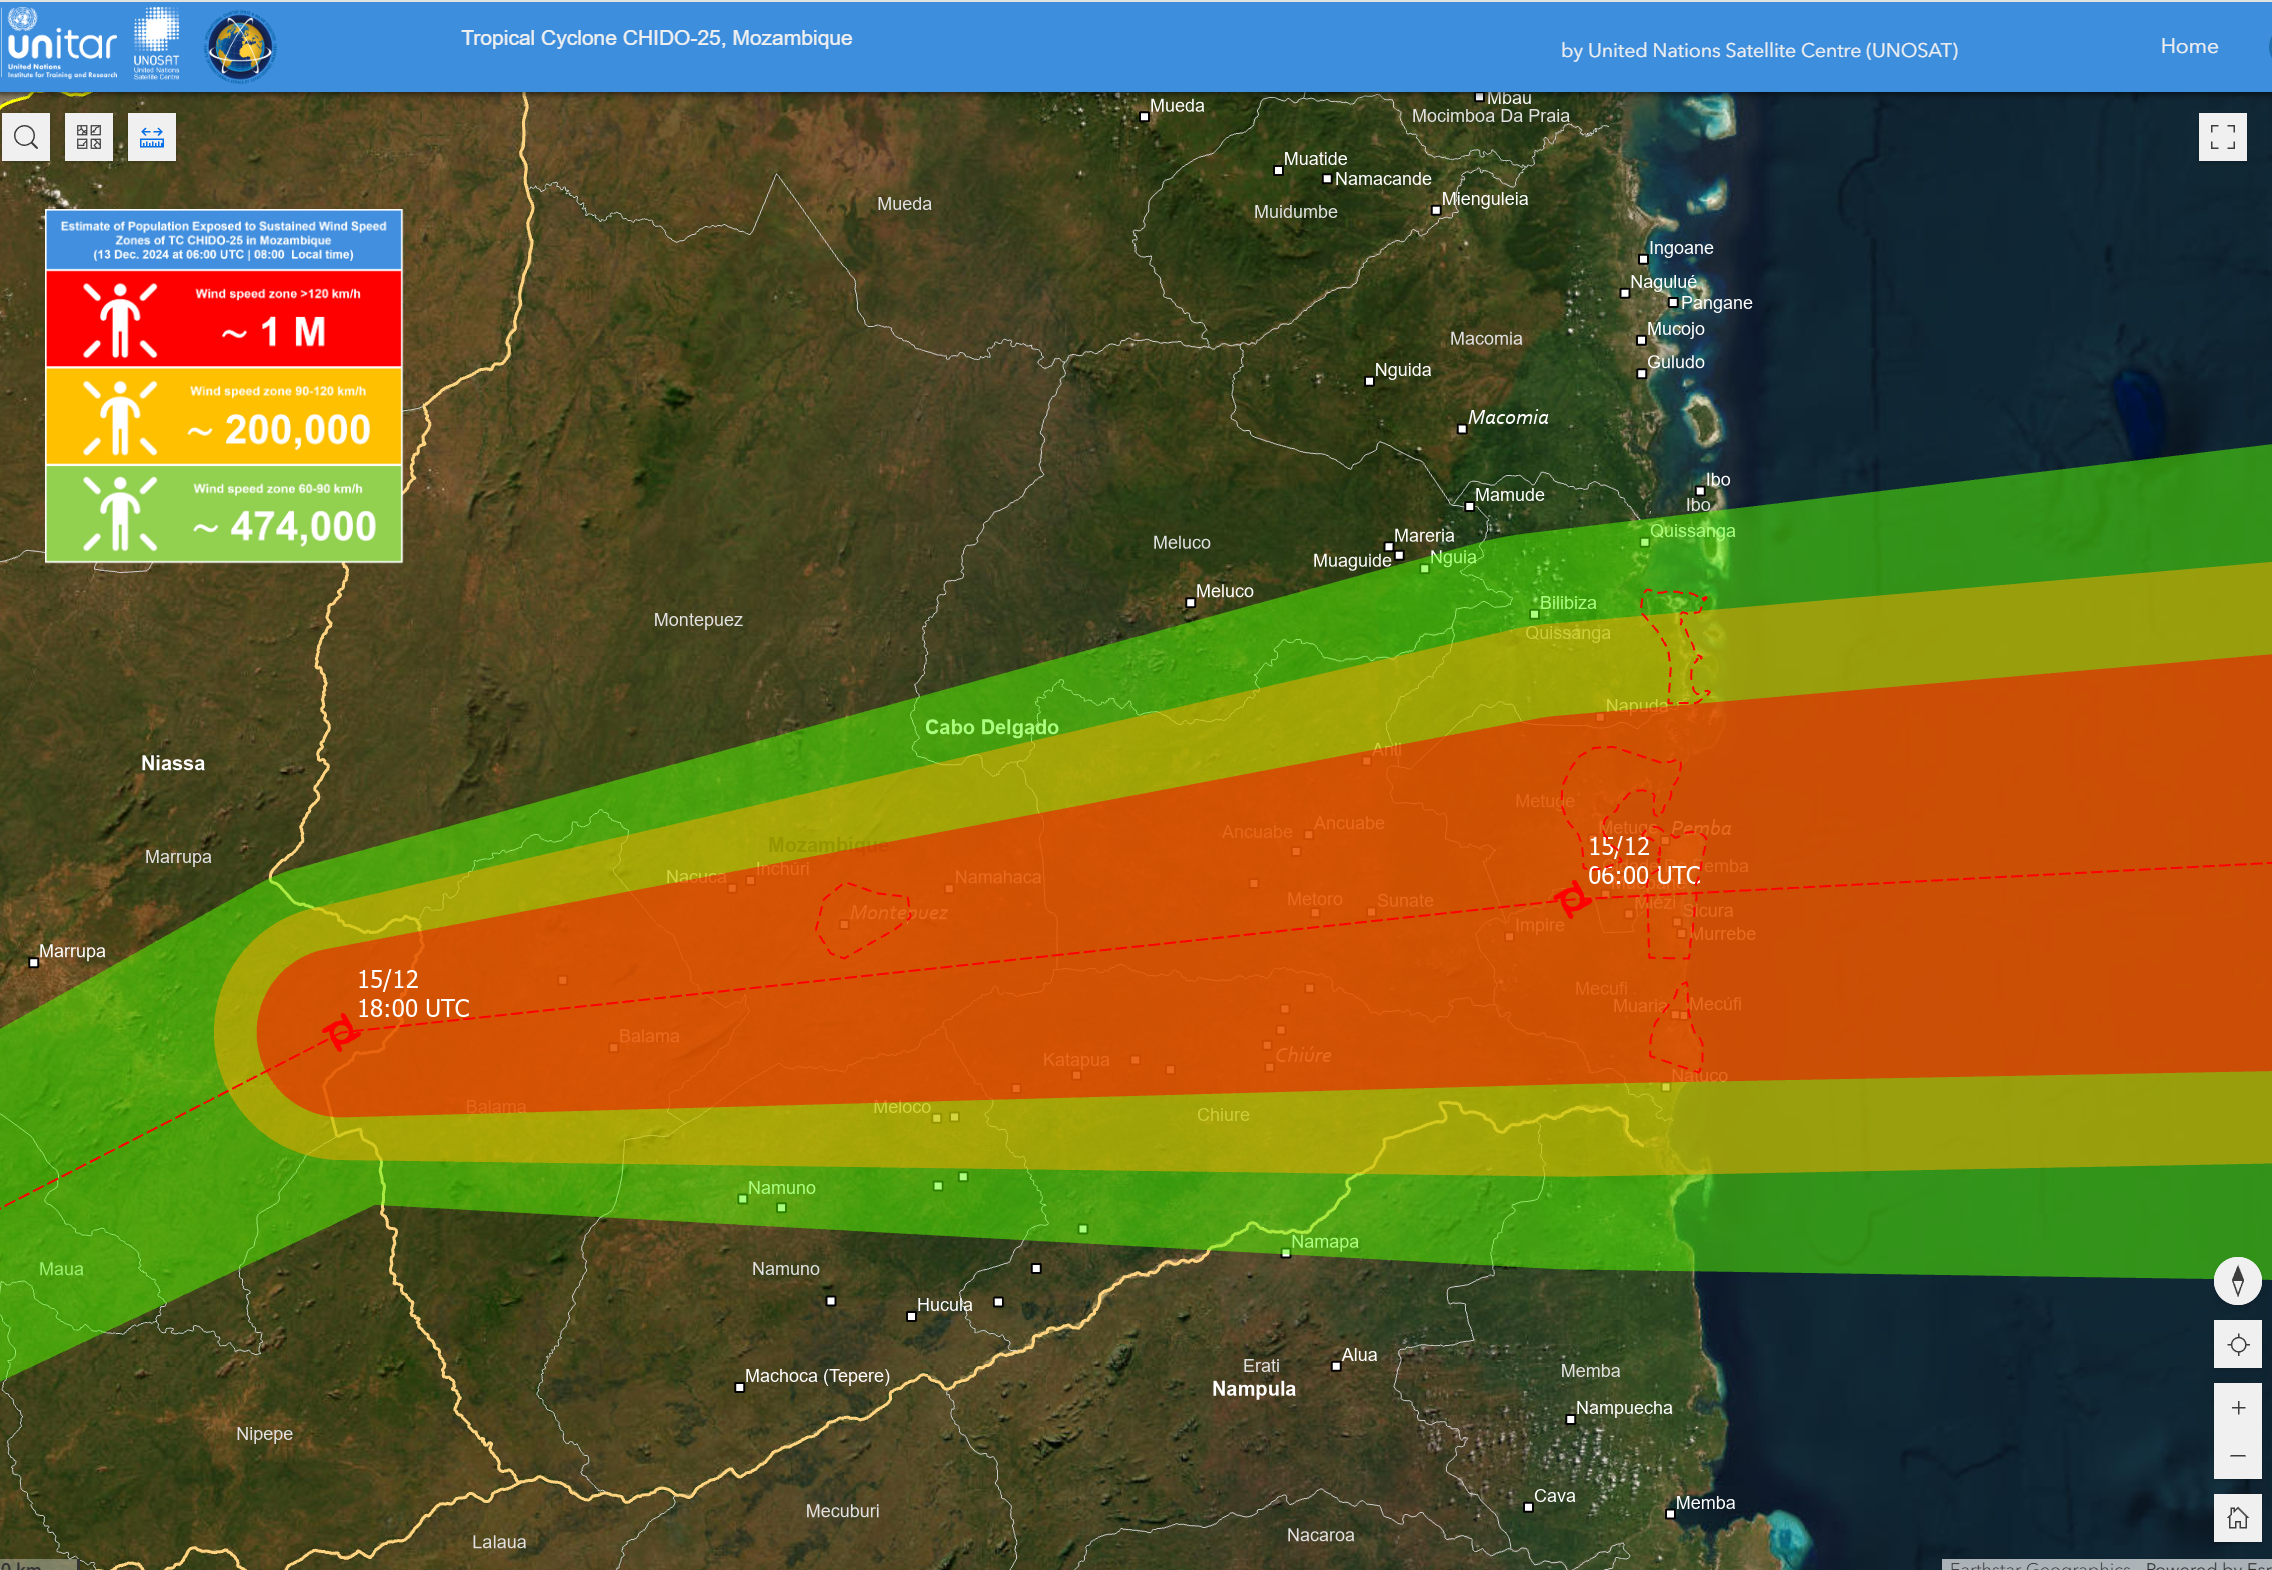This screenshot has height=1570, width=2272.
Task: Open the basemap gallery
Action: coord(88,136)
